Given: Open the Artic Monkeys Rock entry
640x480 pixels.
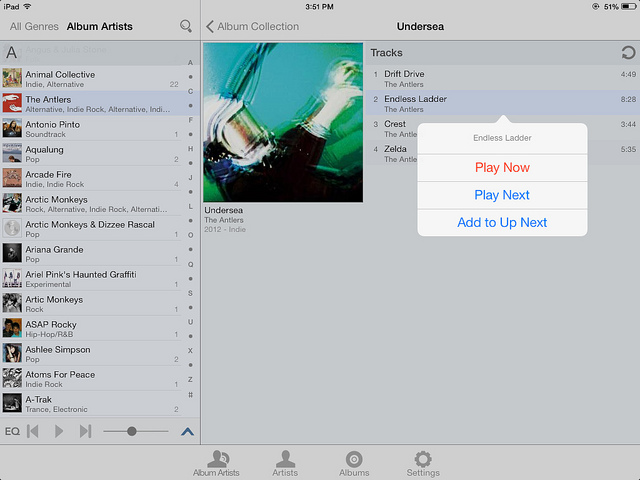Looking at the screenshot, I should pos(91,303).
